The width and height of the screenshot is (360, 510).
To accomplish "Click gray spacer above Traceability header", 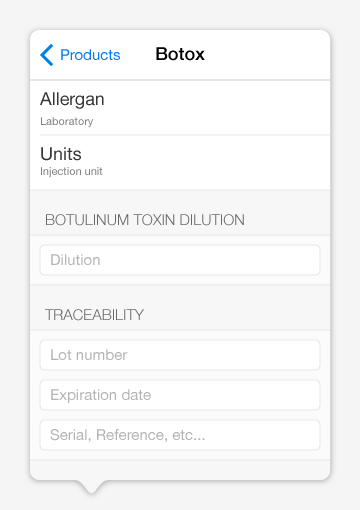I will click(x=180, y=294).
